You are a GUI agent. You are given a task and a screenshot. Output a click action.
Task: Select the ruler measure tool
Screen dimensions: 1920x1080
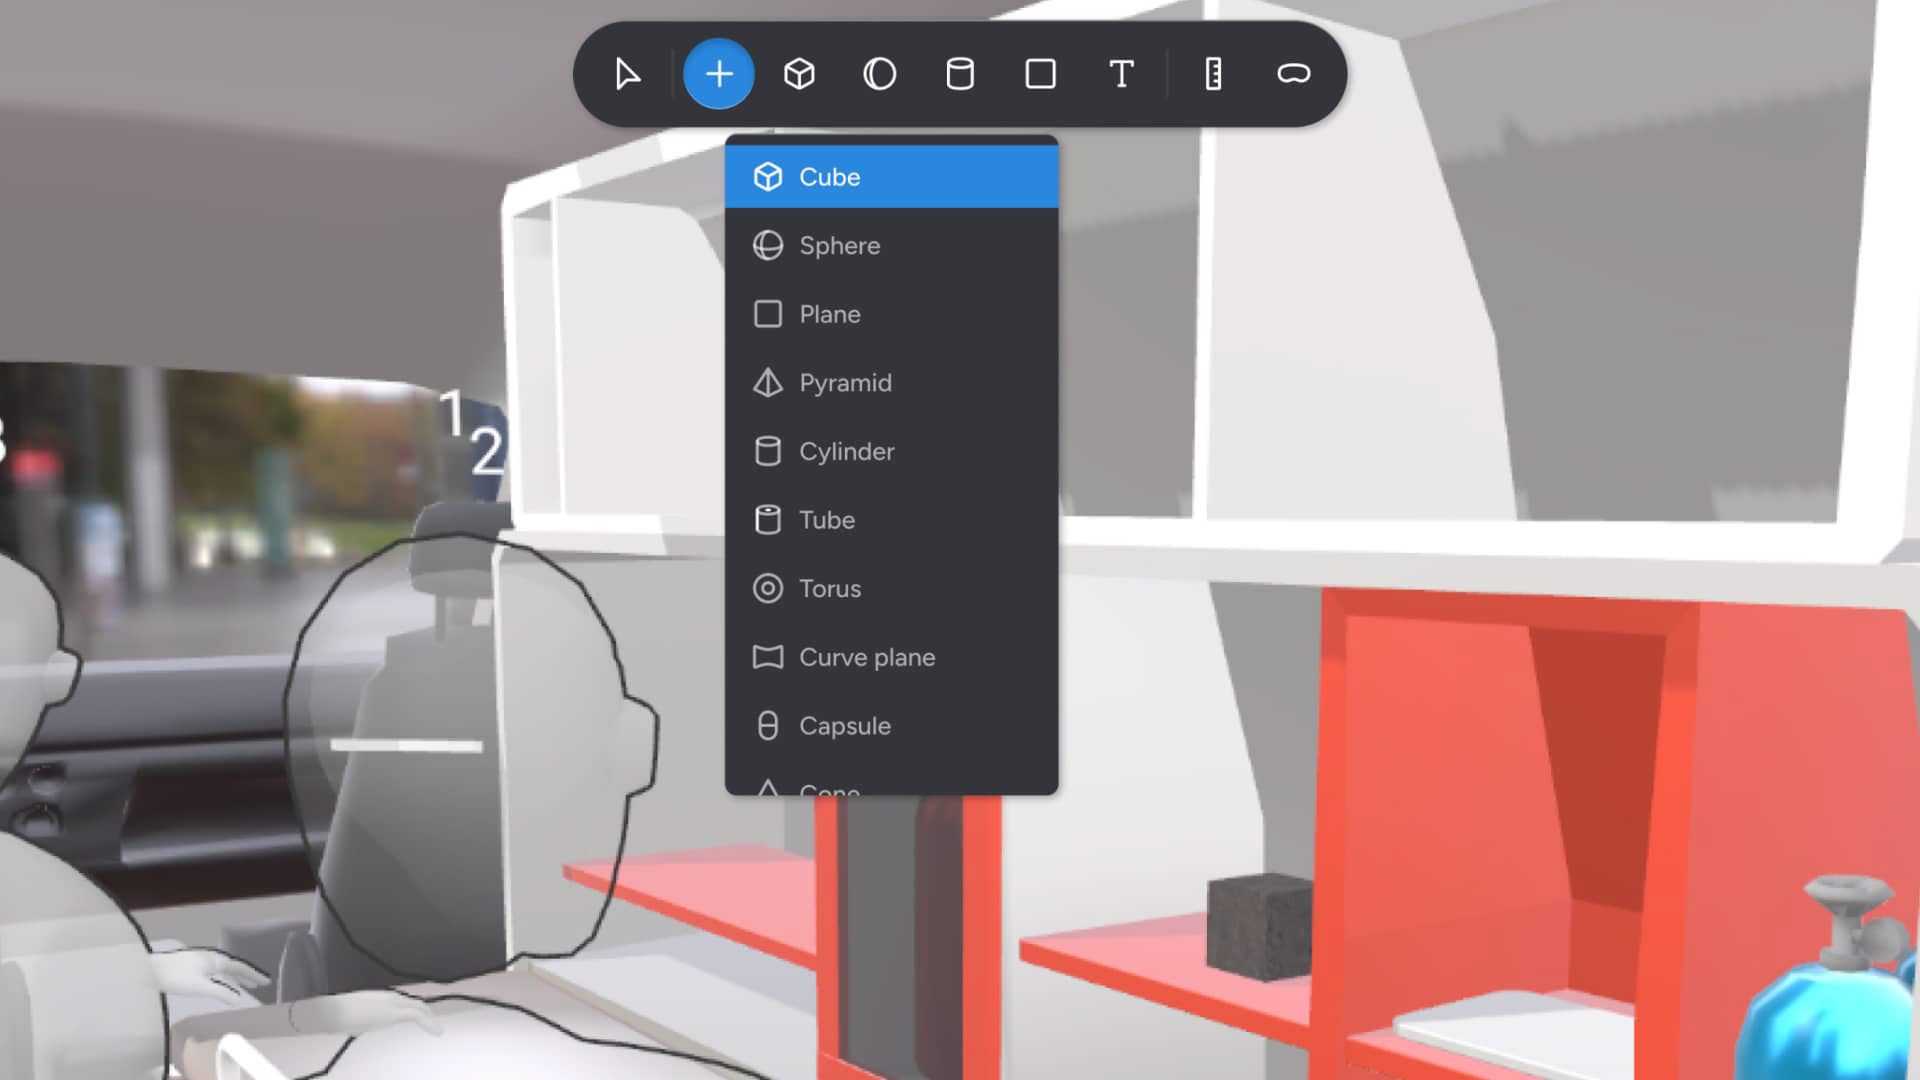click(x=1213, y=74)
